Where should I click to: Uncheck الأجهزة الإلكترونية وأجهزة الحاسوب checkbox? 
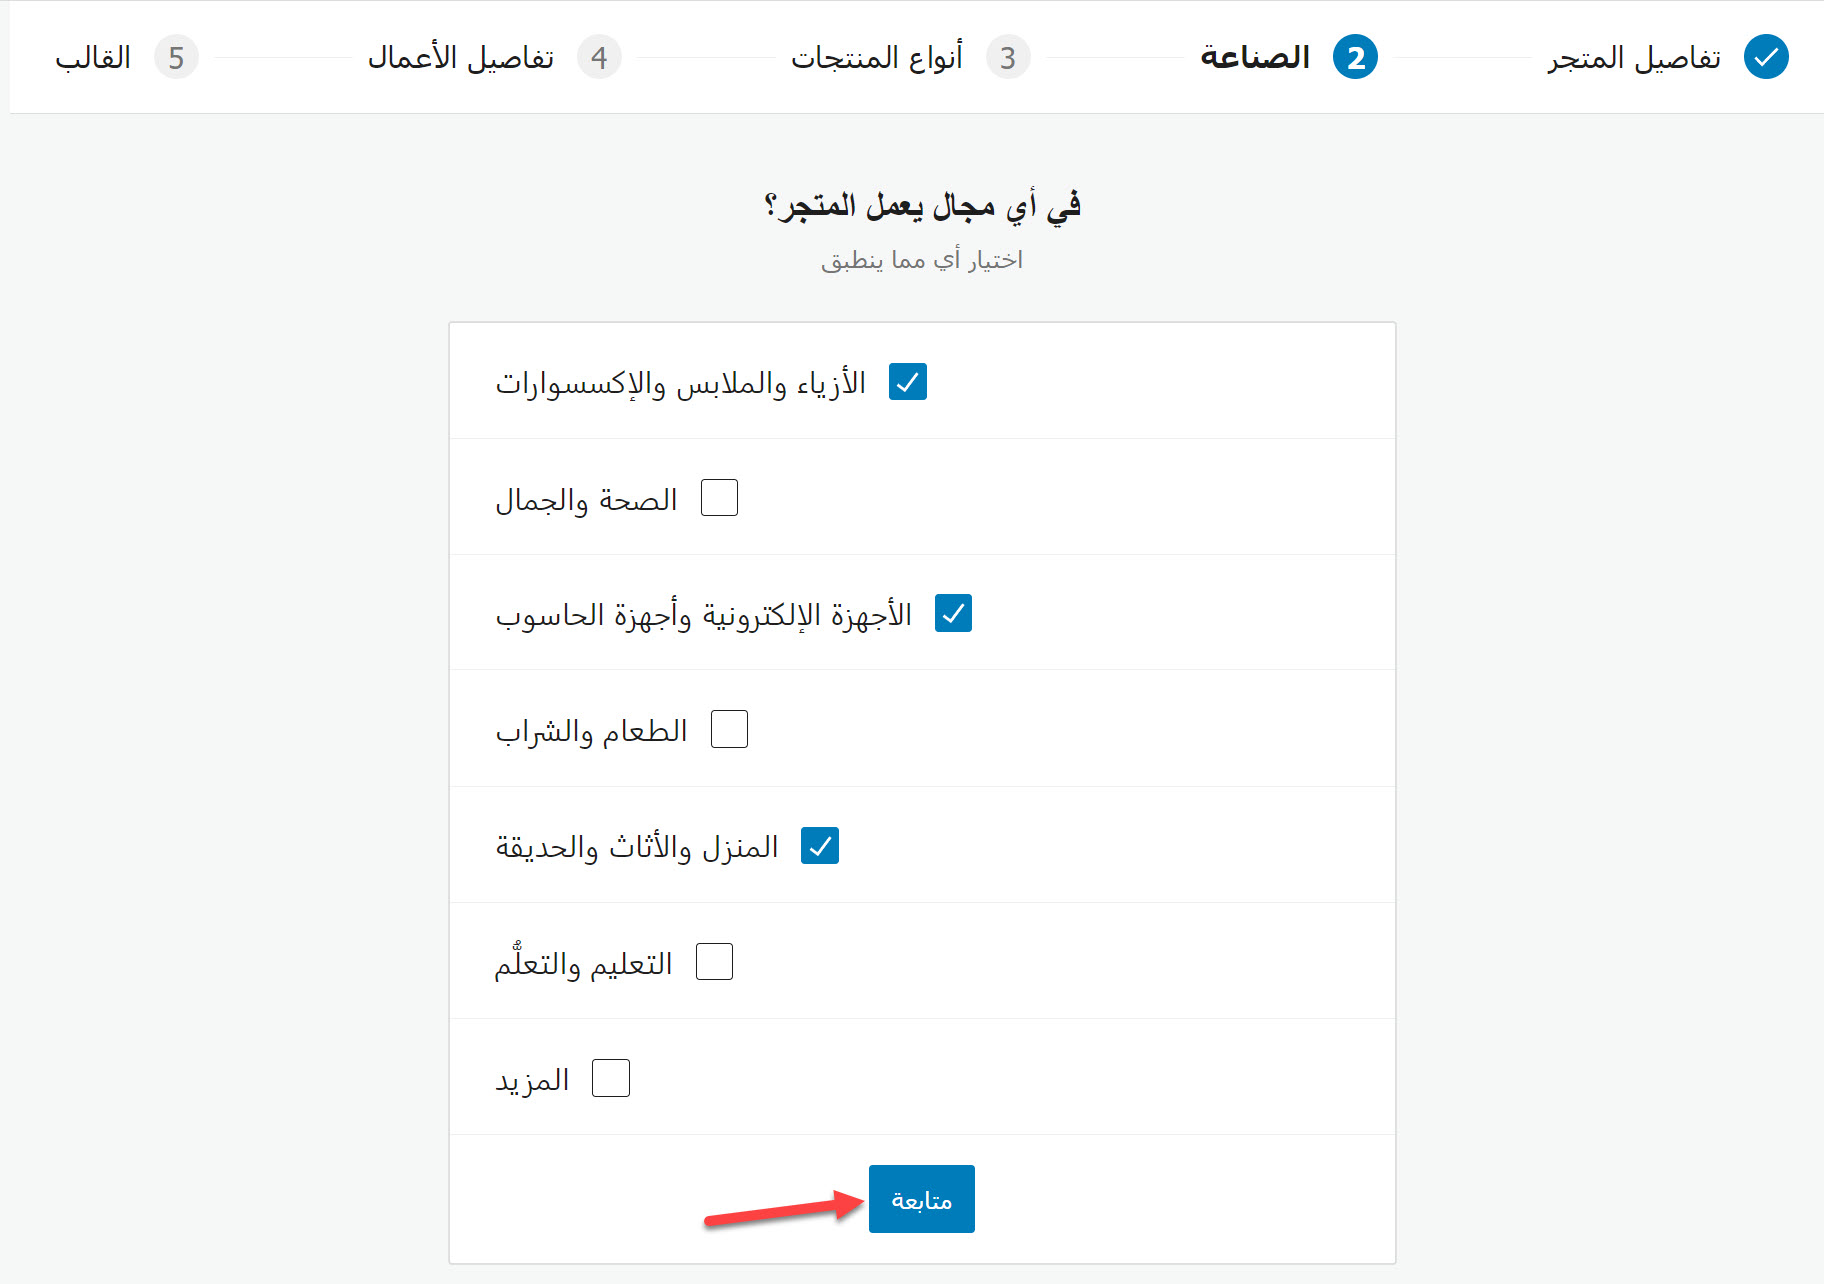(x=953, y=613)
